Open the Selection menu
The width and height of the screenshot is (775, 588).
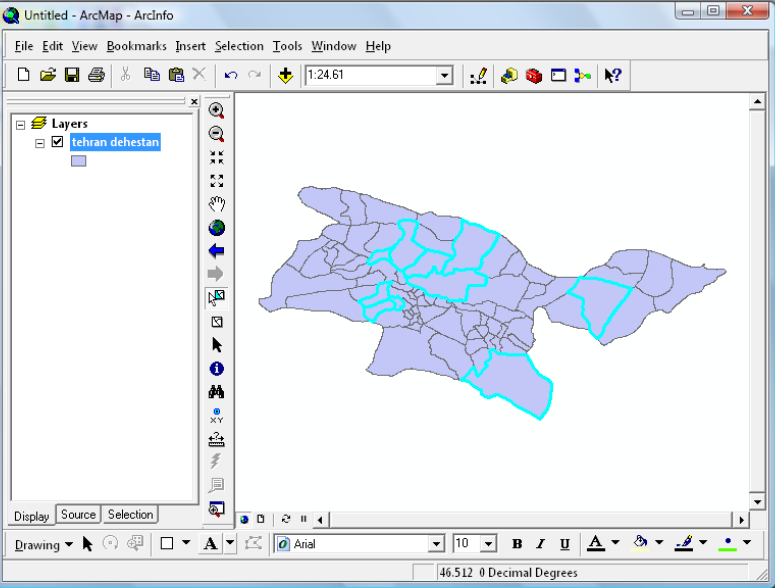coord(239,46)
